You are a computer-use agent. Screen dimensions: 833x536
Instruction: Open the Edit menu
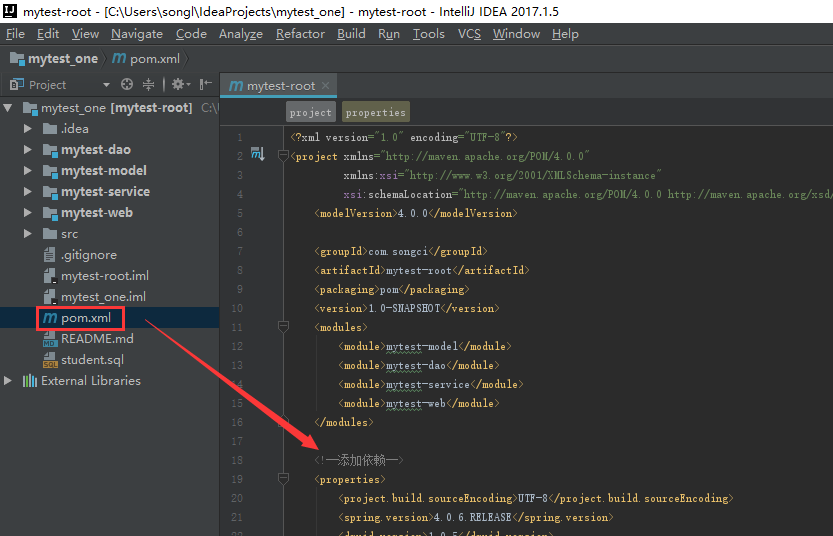pos(48,34)
